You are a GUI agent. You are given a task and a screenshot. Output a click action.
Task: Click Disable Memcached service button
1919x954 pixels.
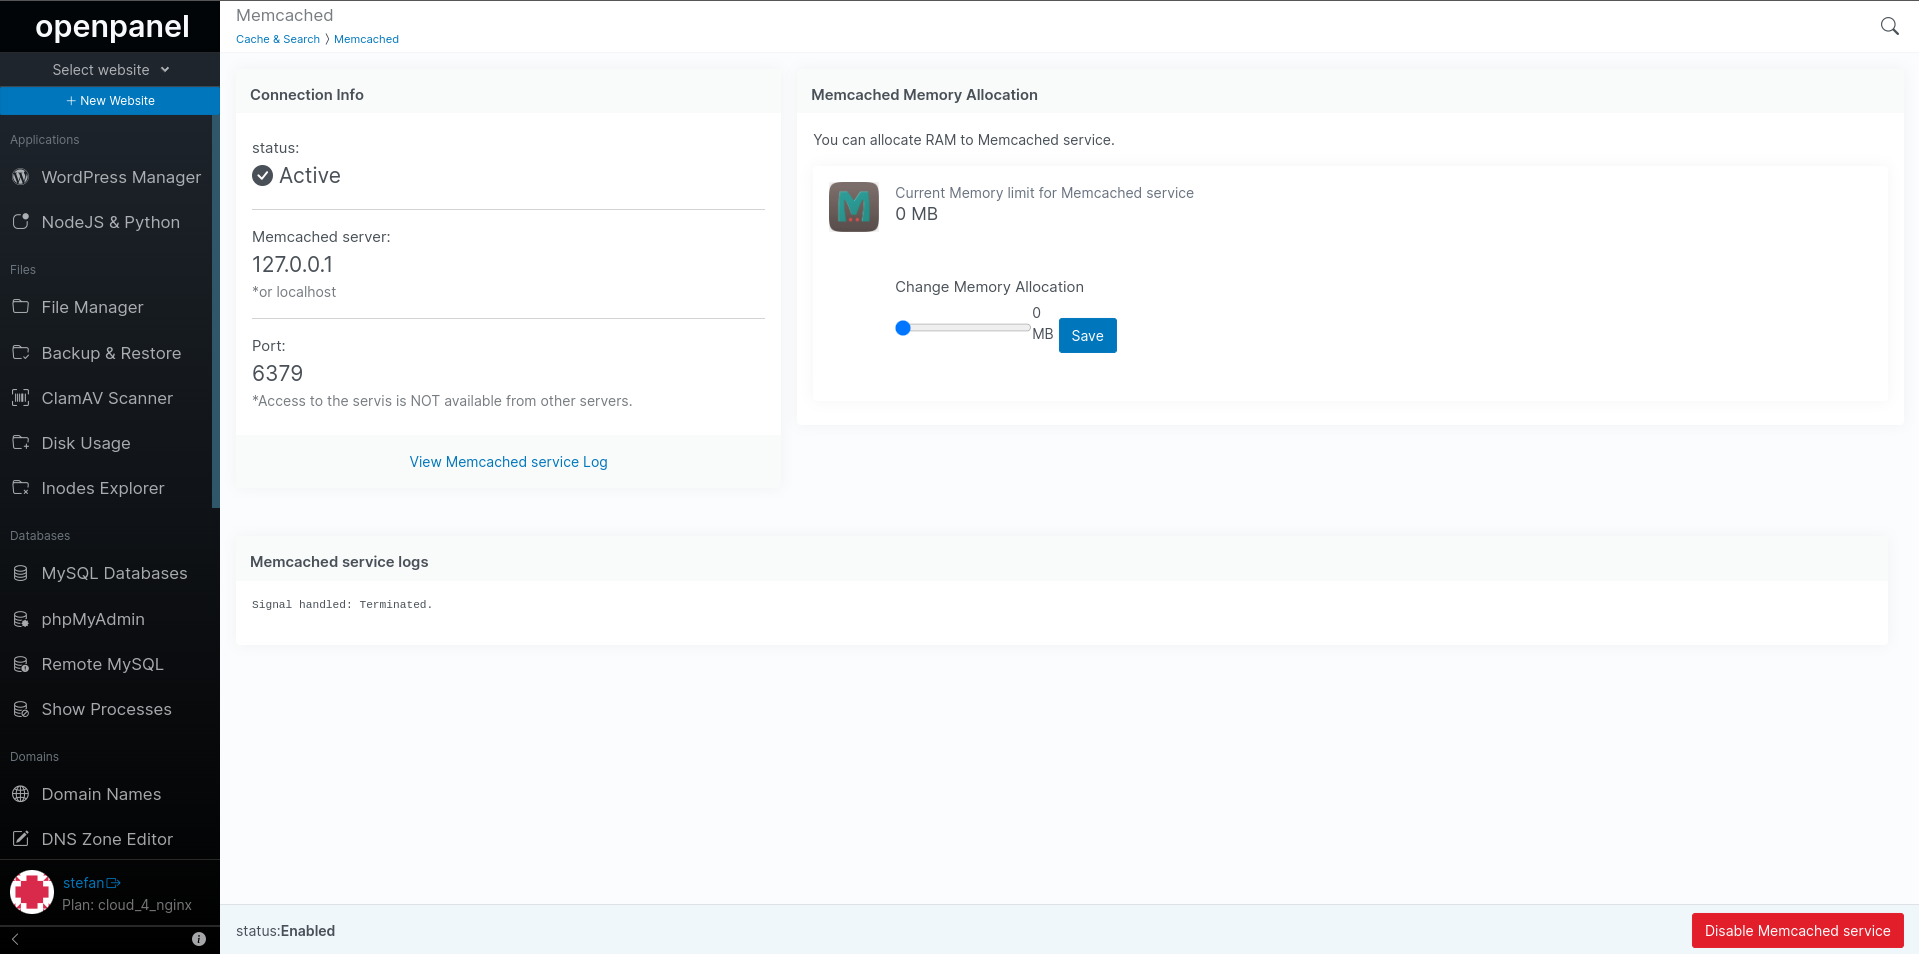pos(1797,931)
